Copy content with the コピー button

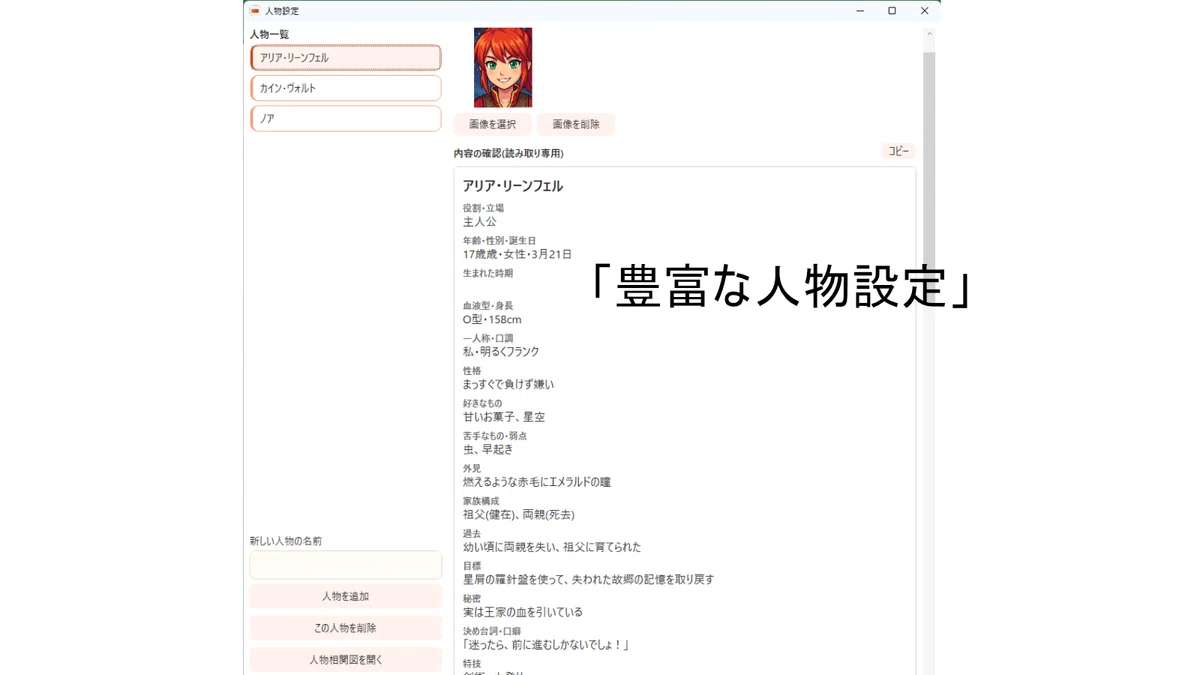tap(898, 151)
